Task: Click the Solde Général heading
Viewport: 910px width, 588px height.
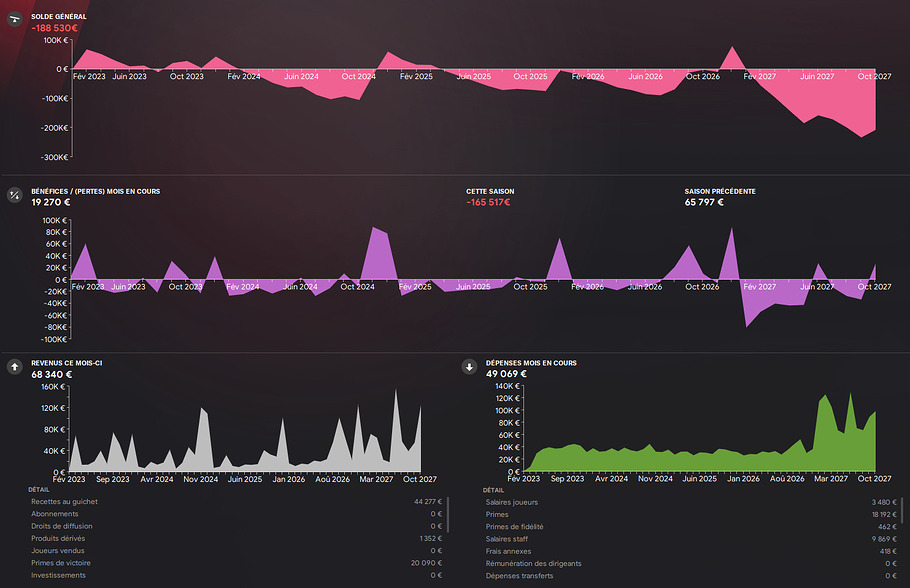Action: tap(58, 17)
